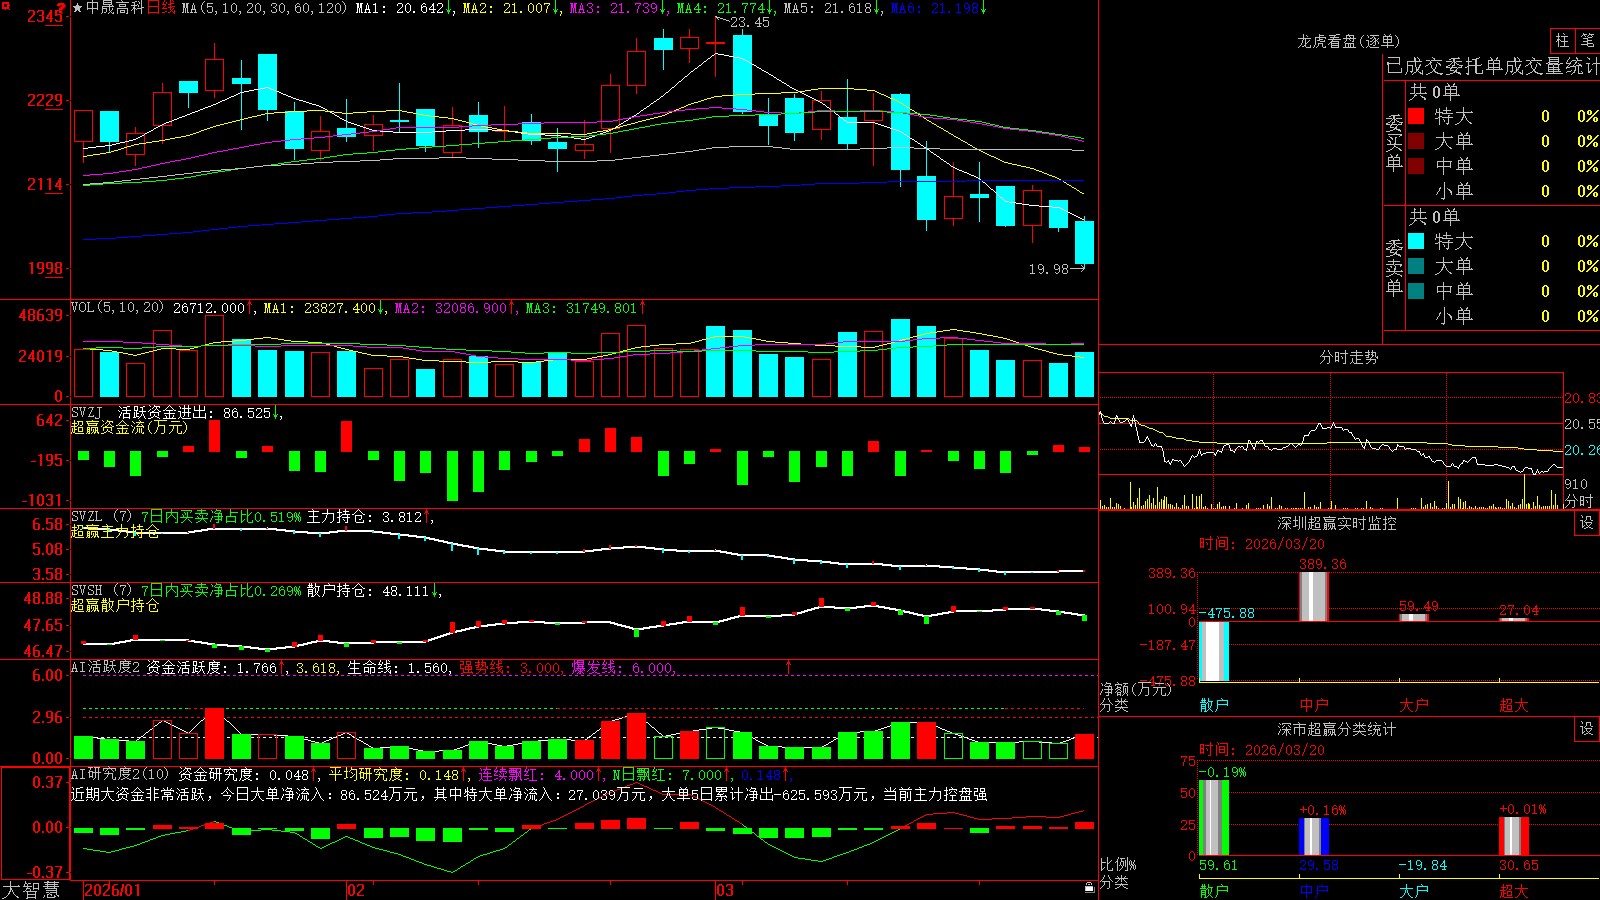Click the dark red 委买单 大单 swatch
1600x900 pixels.
1416,141
